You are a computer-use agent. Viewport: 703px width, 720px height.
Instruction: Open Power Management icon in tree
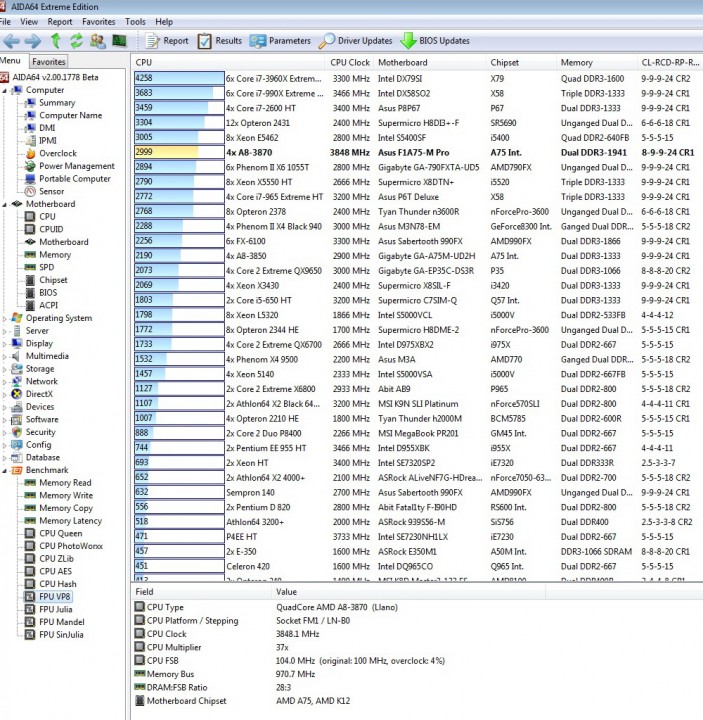coord(30,166)
